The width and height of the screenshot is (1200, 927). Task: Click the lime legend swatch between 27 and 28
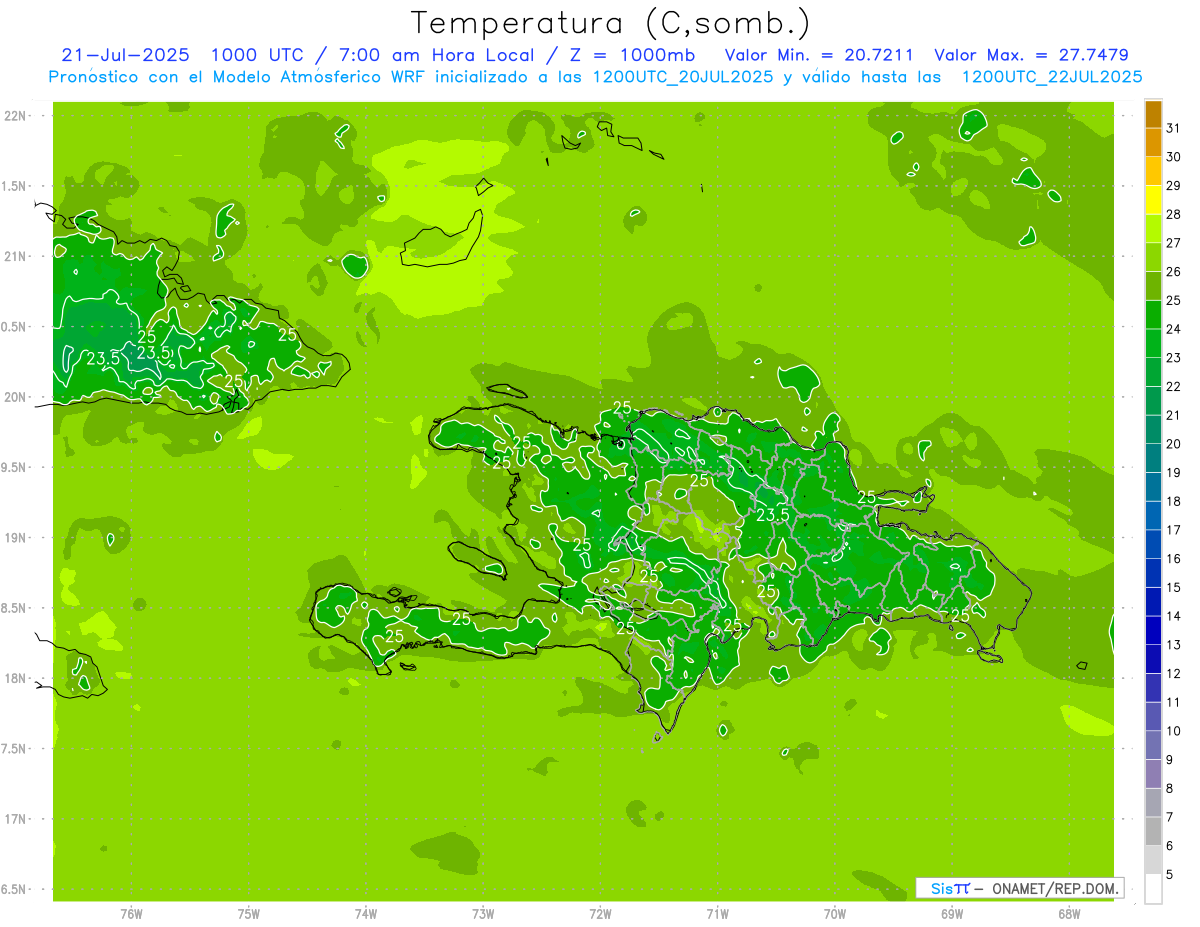point(1153,228)
